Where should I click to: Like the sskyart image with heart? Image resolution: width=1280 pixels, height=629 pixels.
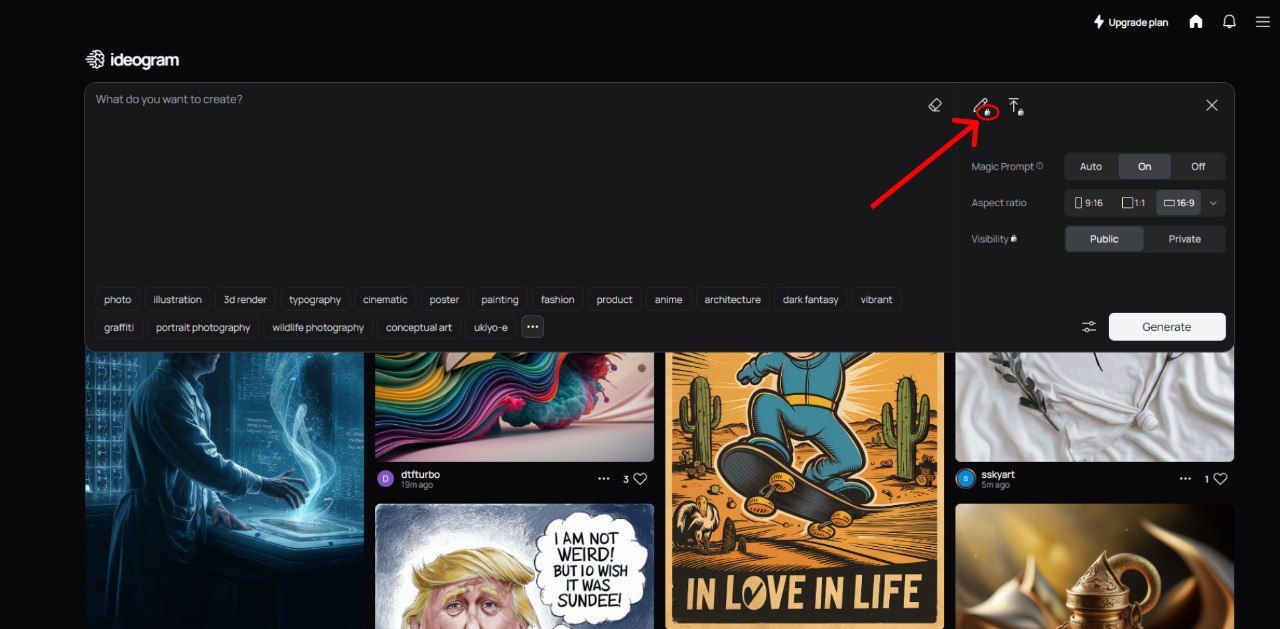coord(1220,479)
